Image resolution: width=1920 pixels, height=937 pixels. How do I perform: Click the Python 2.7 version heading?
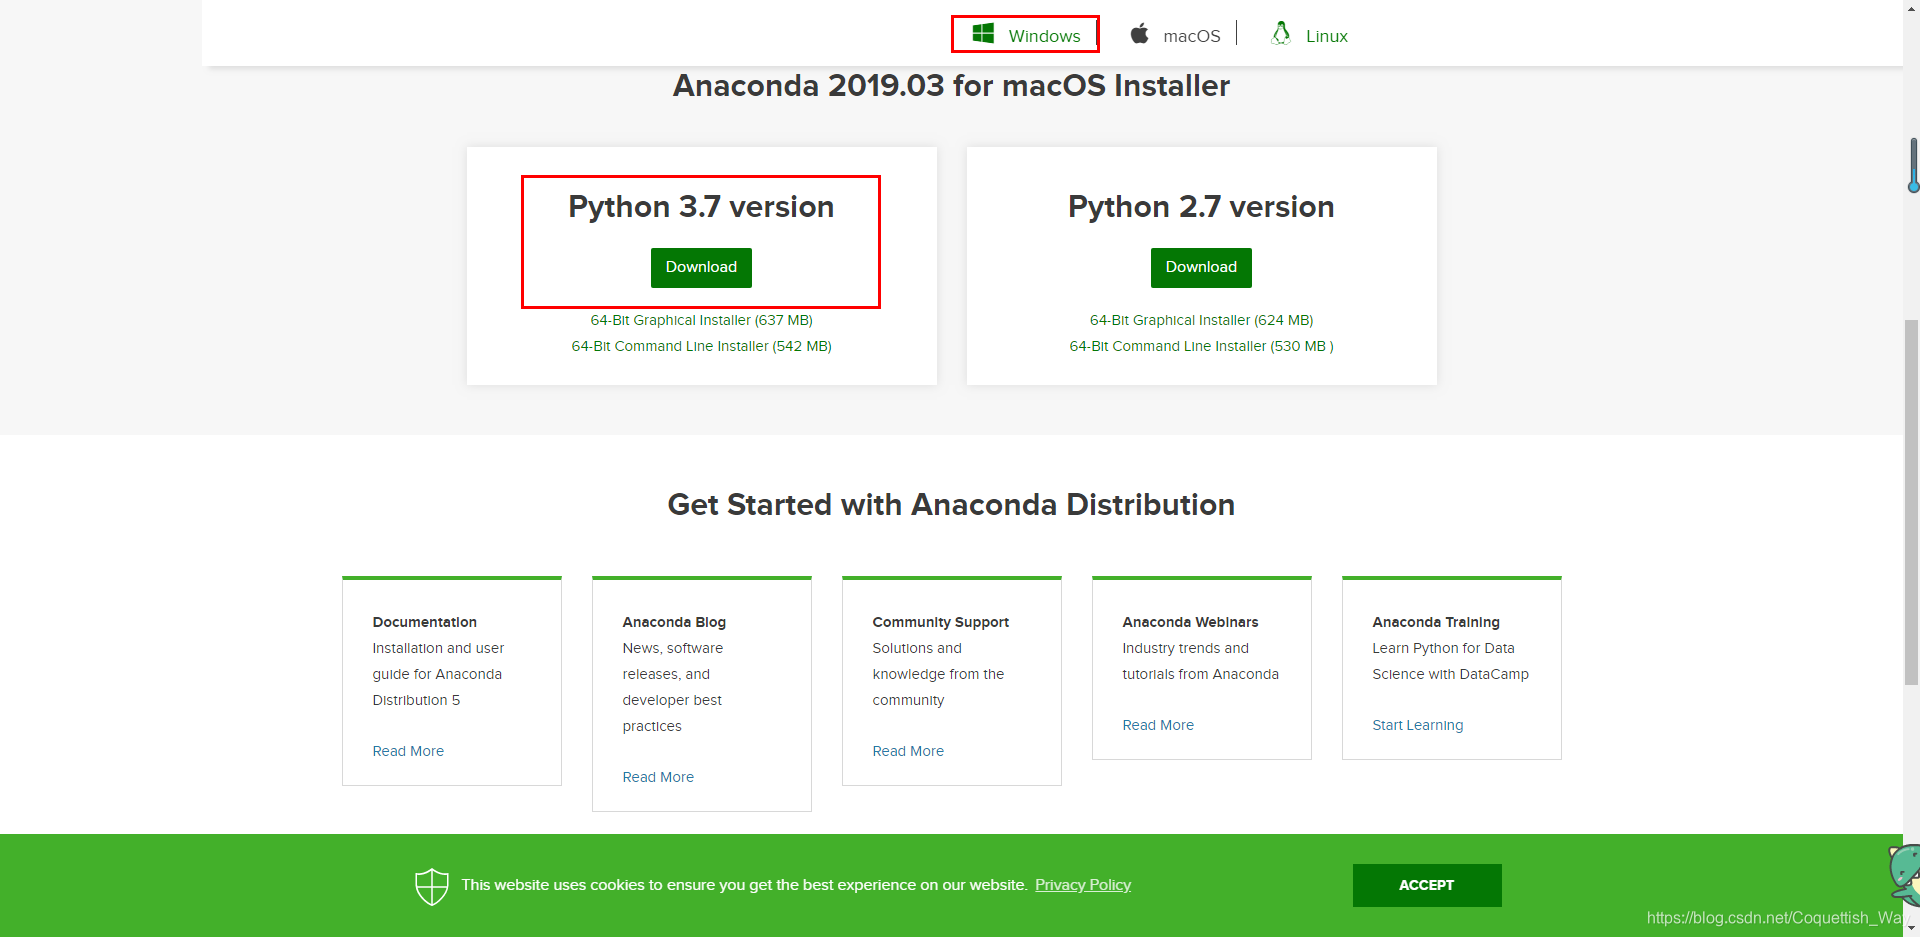1201,207
